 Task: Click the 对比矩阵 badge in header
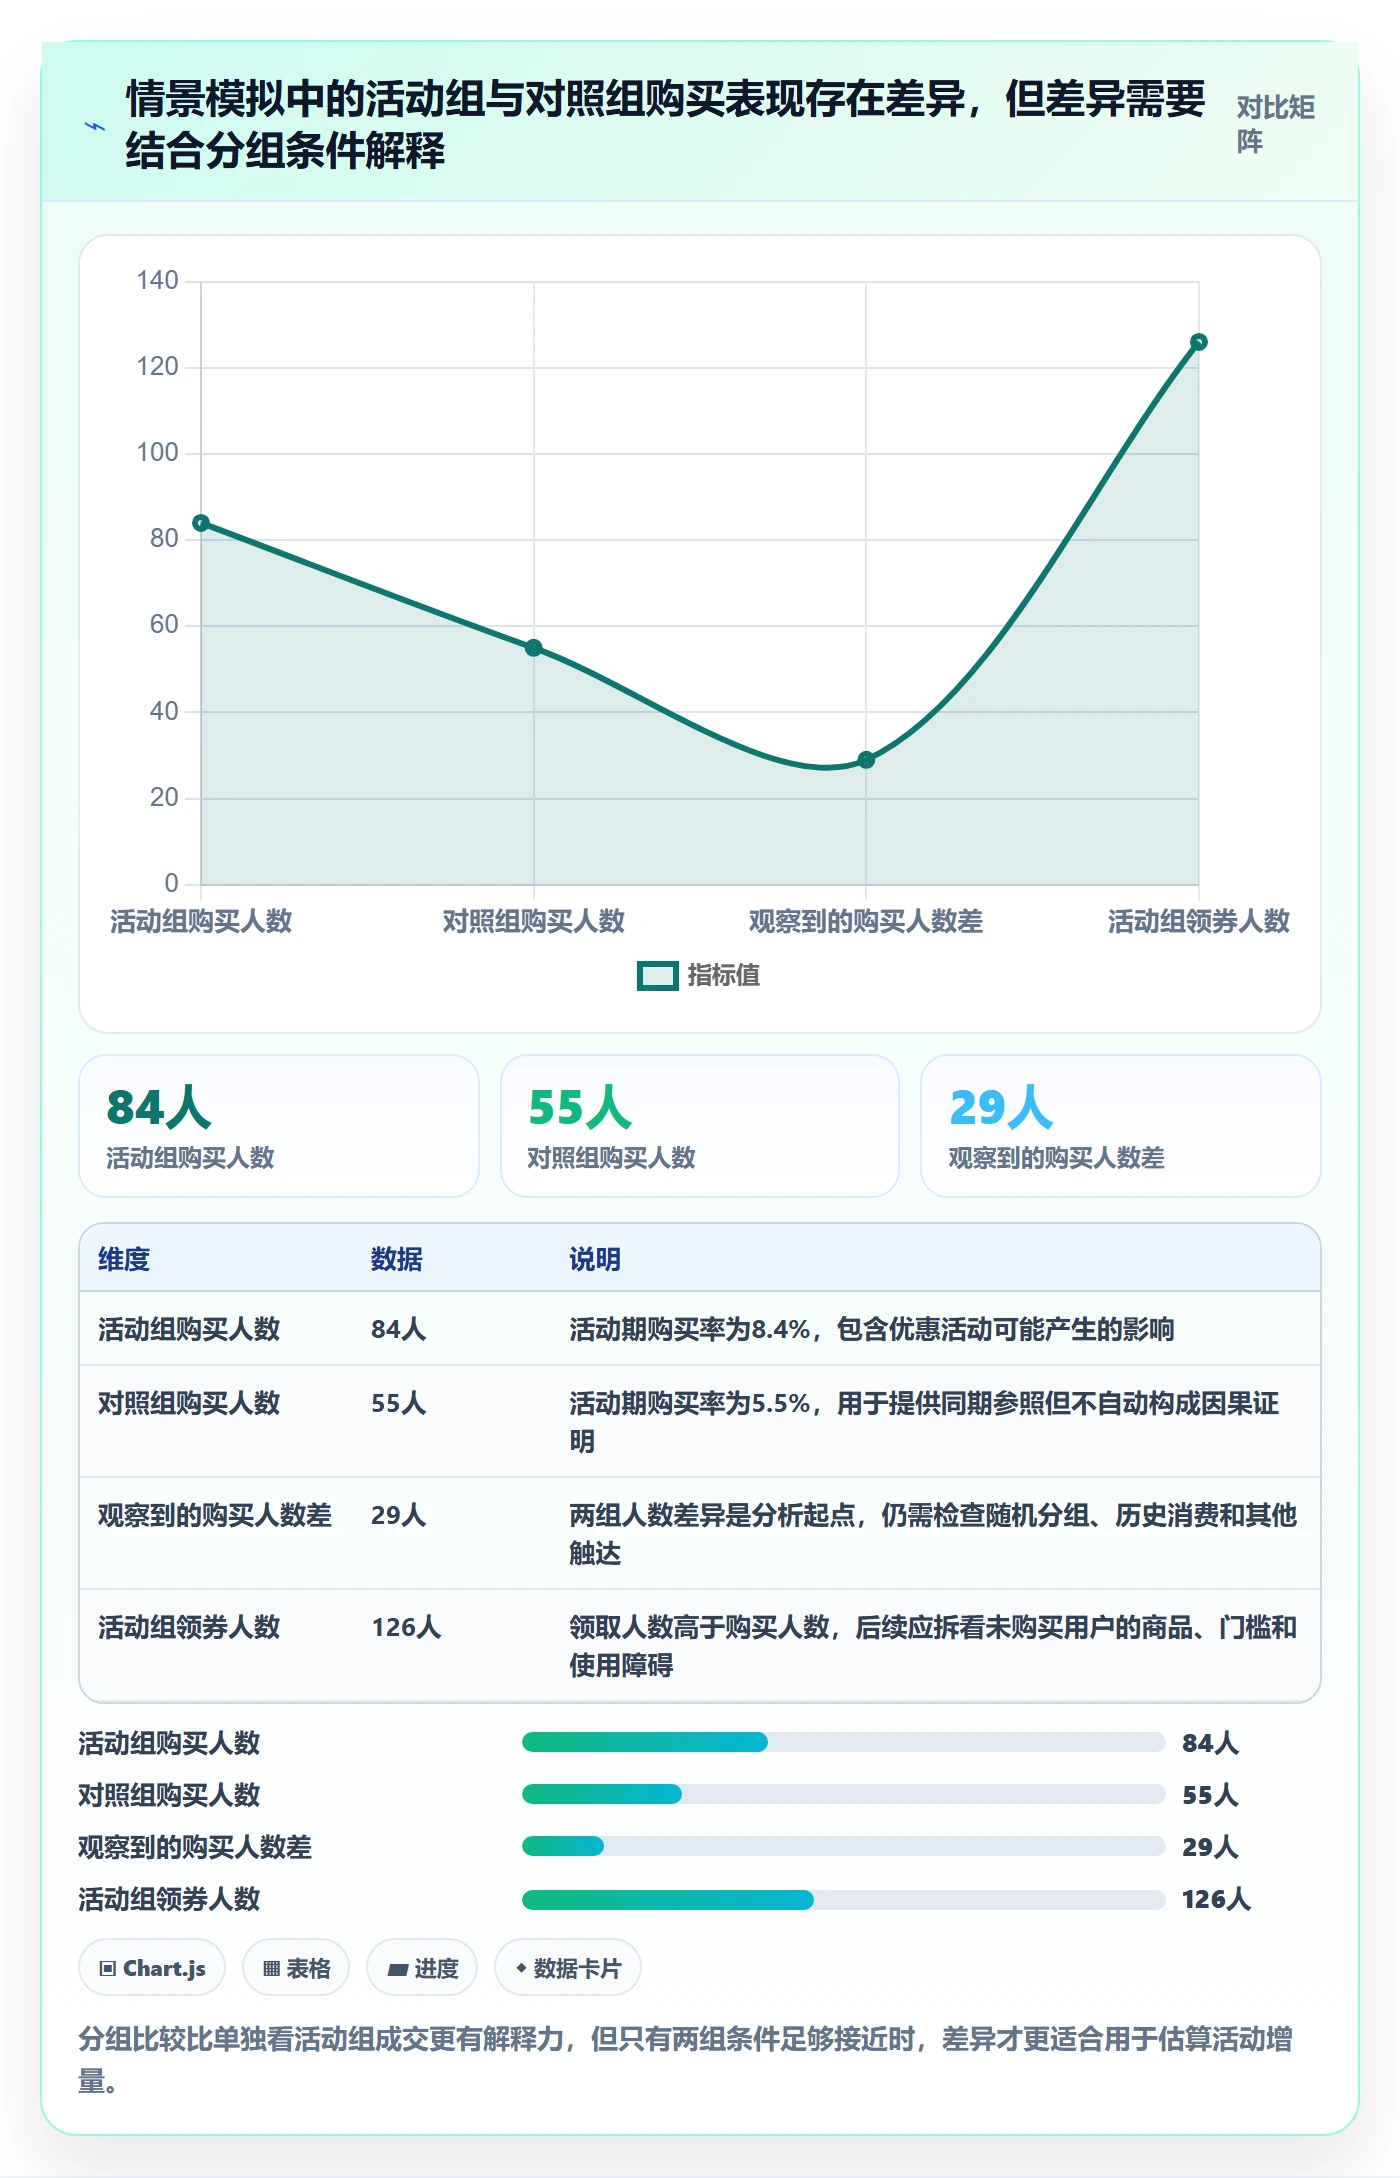click(1275, 124)
